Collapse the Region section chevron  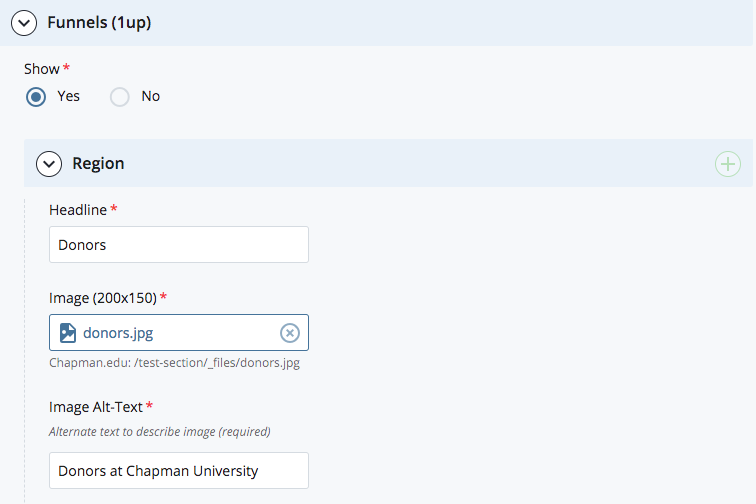(x=48, y=163)
